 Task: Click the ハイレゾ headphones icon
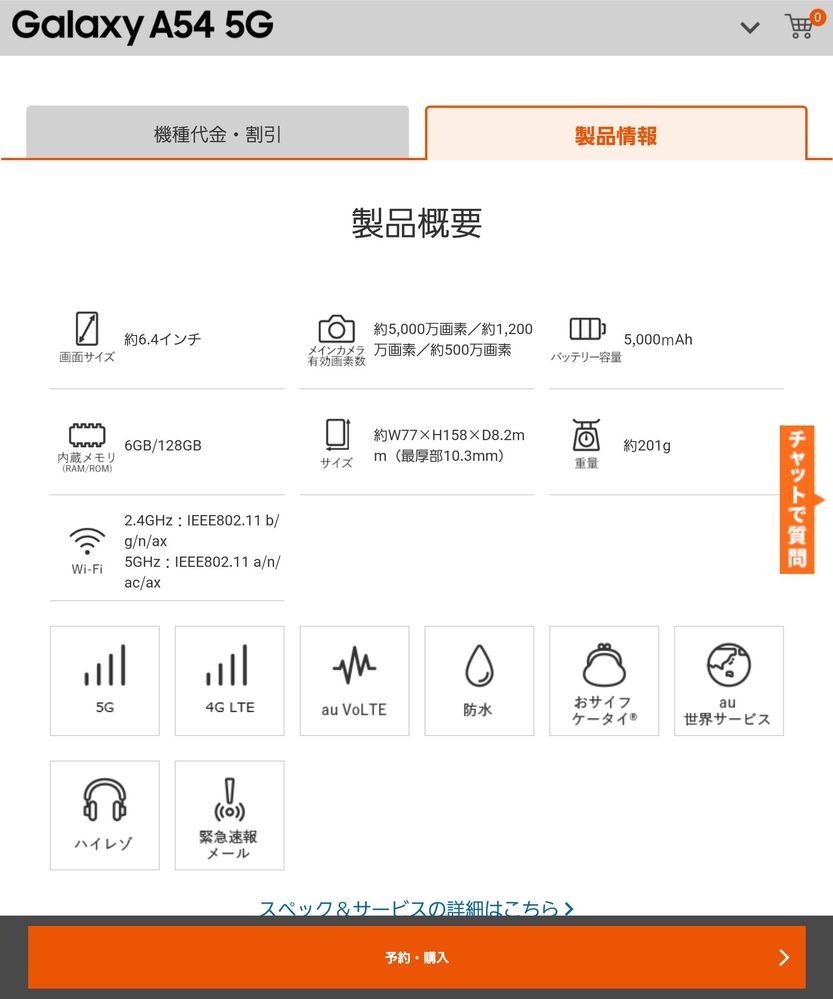click(105, 799)
